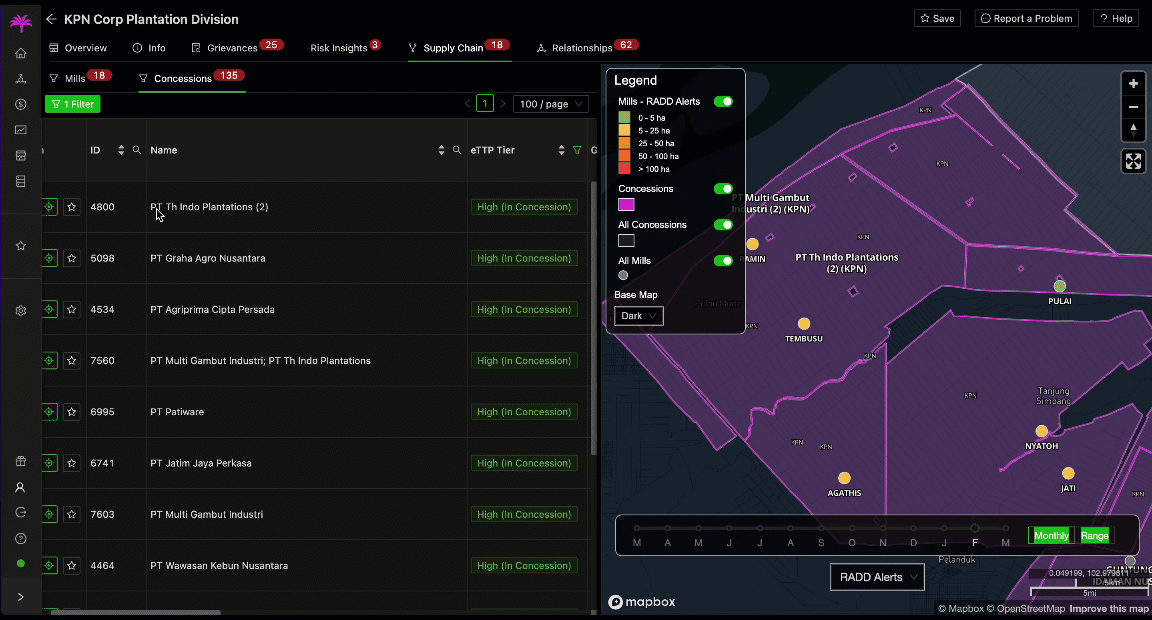
Task: Locate PT Th Indo Plantations (2) on map
Action: pos(49,207)
